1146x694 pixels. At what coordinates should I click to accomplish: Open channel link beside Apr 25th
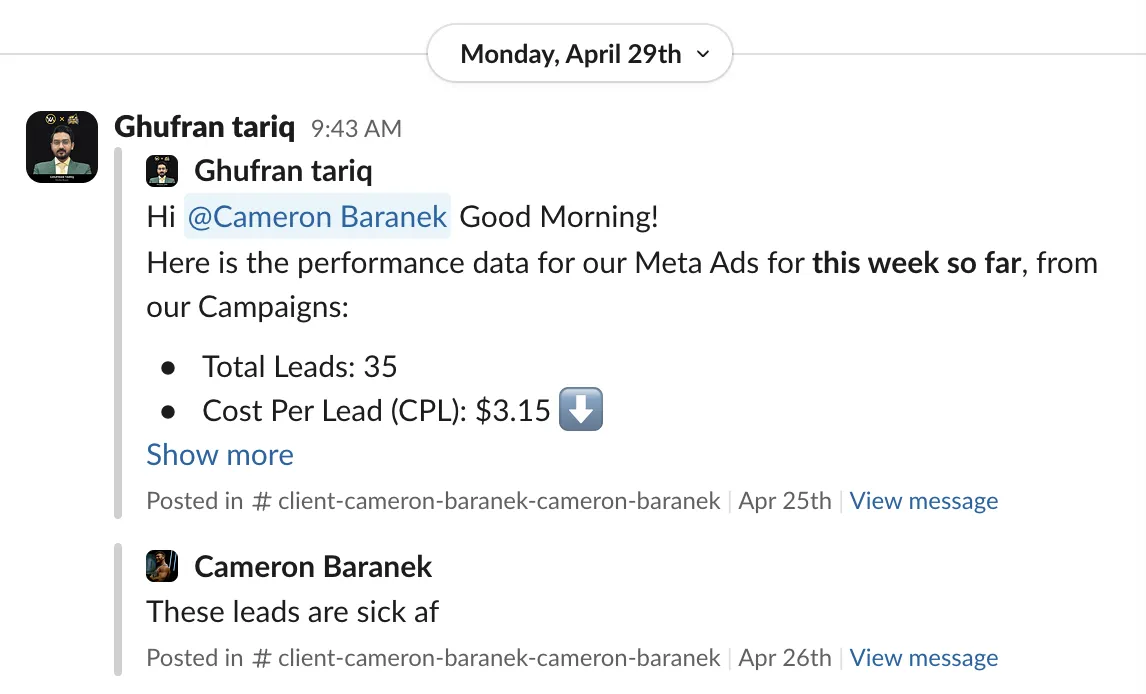click(486, 500)
